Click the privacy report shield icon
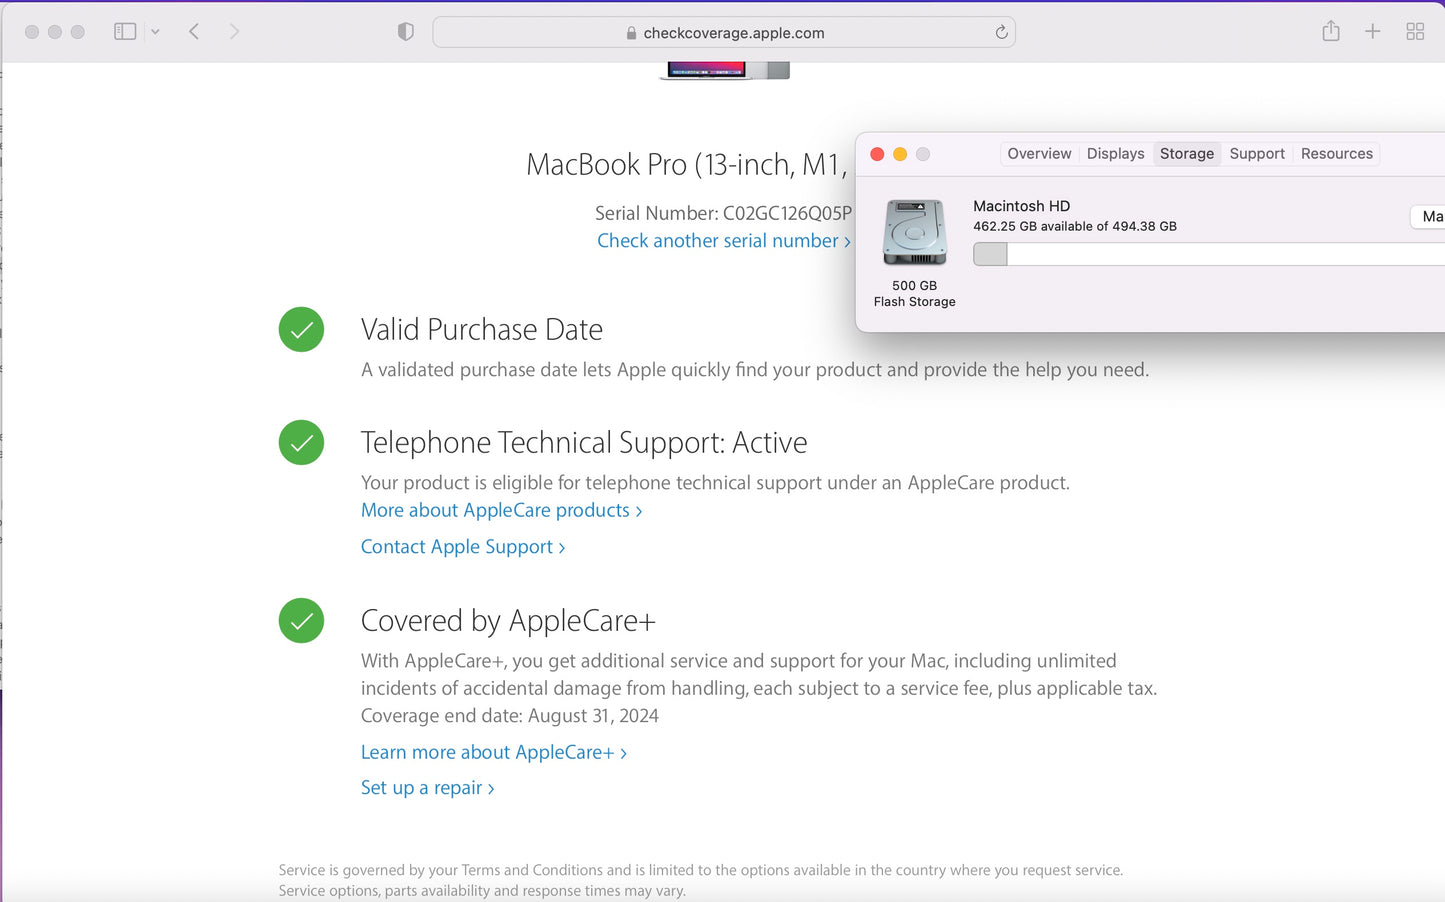Image resolution: width=1445 pixels, height=902 pixels. point(405,32)
